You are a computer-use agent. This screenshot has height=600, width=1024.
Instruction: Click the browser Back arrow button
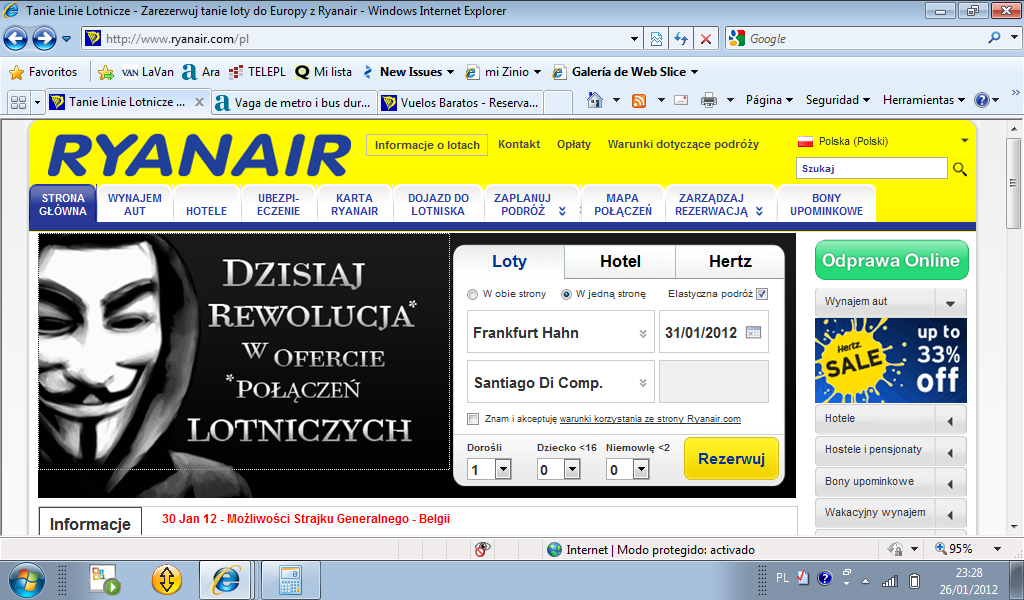[16, 39]
